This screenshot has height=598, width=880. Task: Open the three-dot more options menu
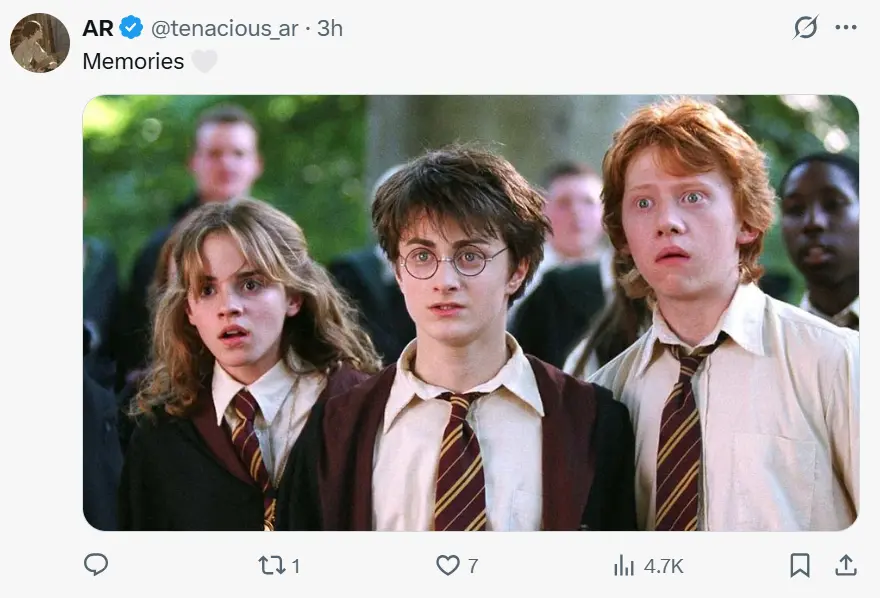(x=846, y=27)
